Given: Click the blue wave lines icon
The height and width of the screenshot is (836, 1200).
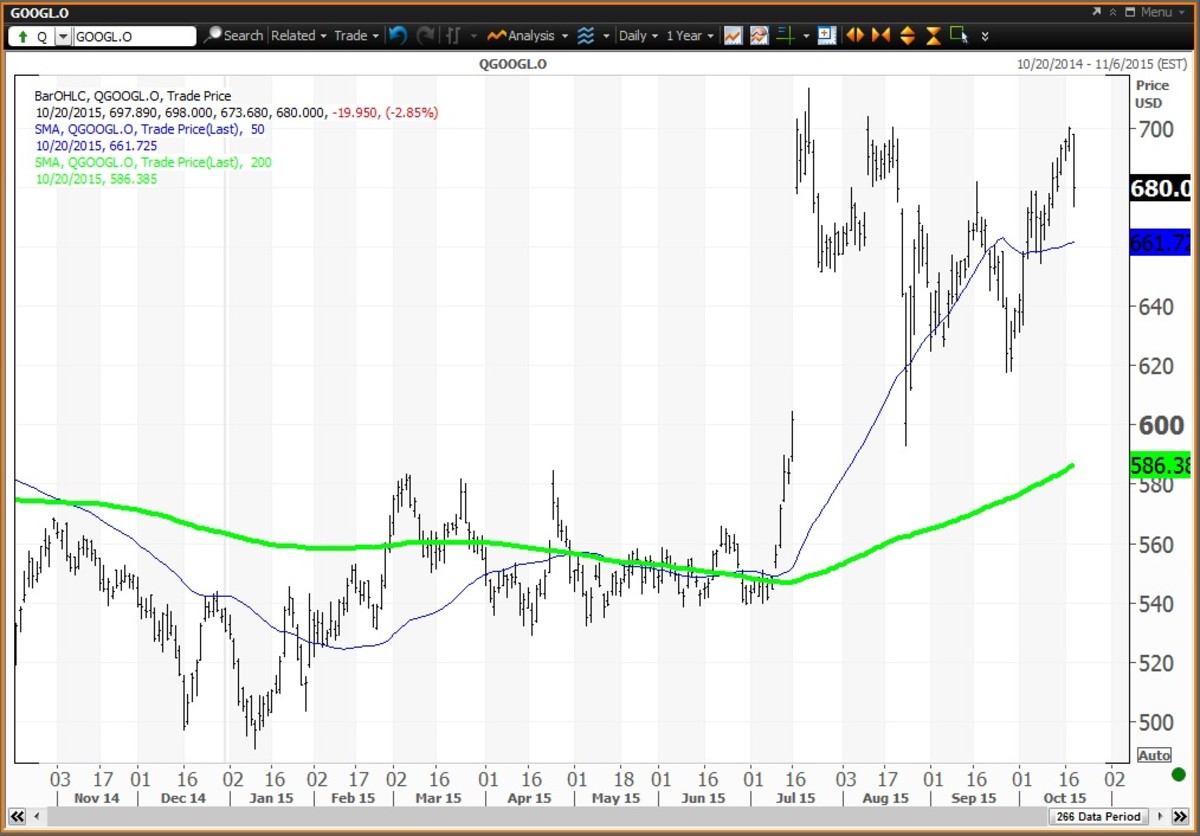Looking at the screenshot, I should [x=586, y=35].
